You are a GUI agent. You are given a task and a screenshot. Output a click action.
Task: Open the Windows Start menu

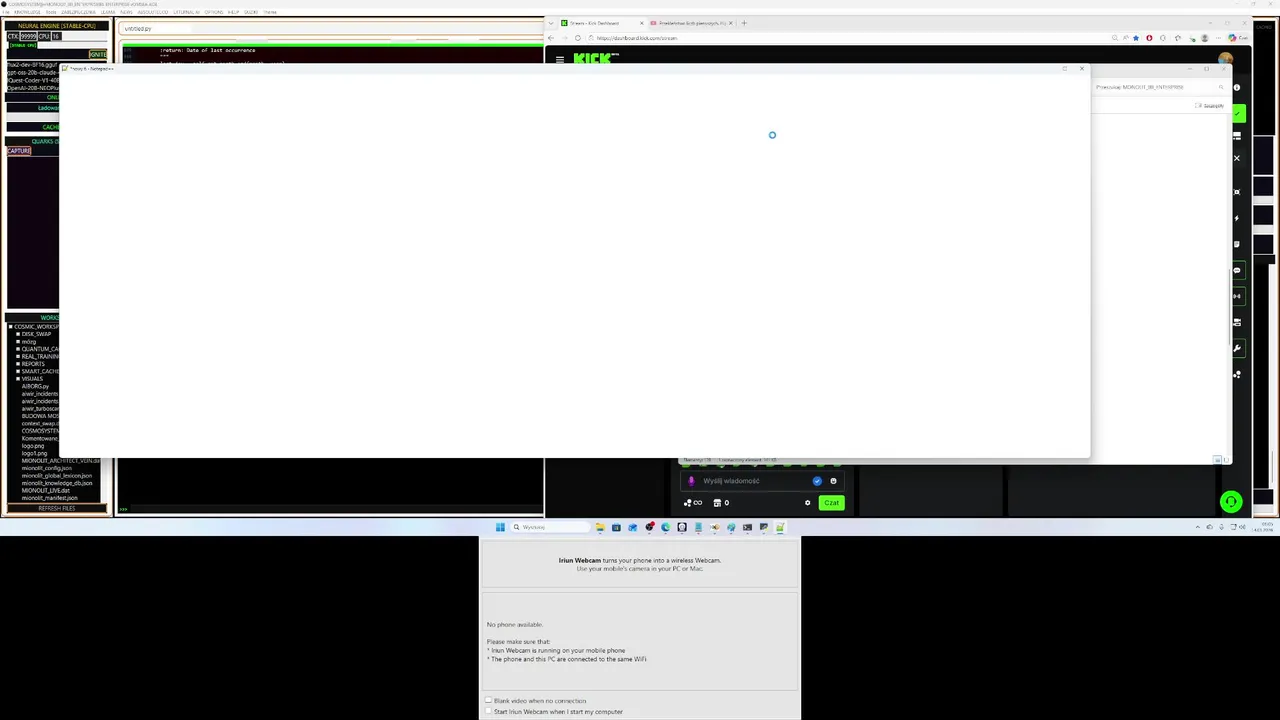pyautogui.click(x=500, y=527)
